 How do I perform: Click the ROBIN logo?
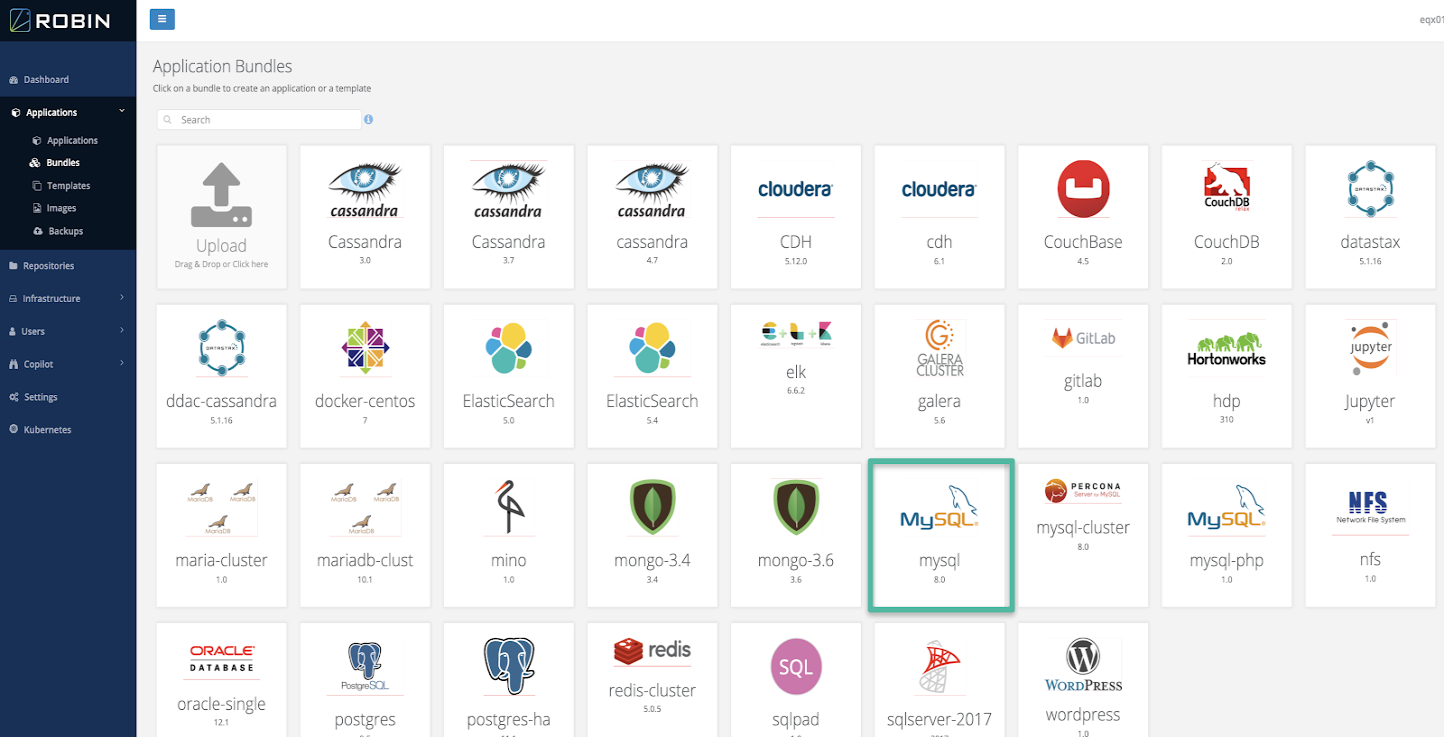click(60, 20)
